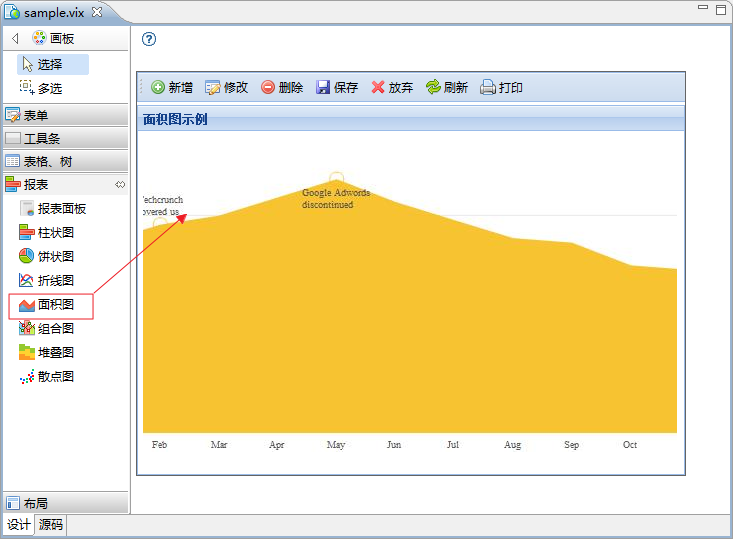Pick the 散点图 scatter chart item

(47, 376)
